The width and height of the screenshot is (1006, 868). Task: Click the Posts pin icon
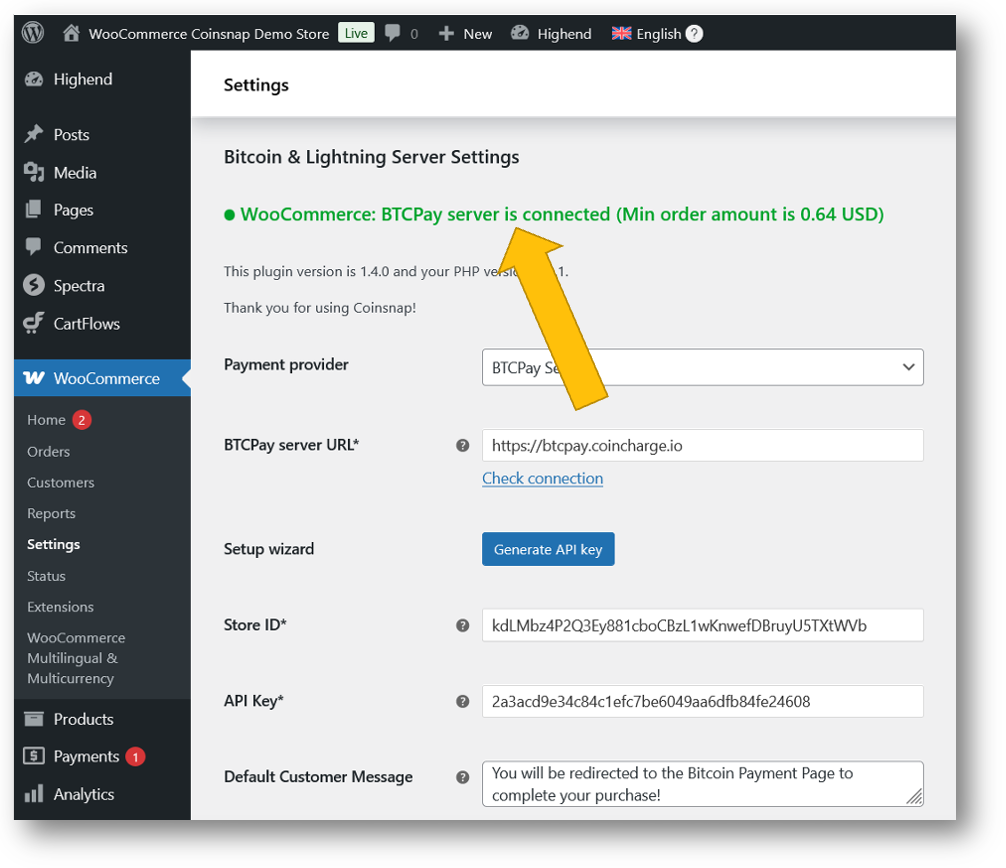(x=33, y=134)
